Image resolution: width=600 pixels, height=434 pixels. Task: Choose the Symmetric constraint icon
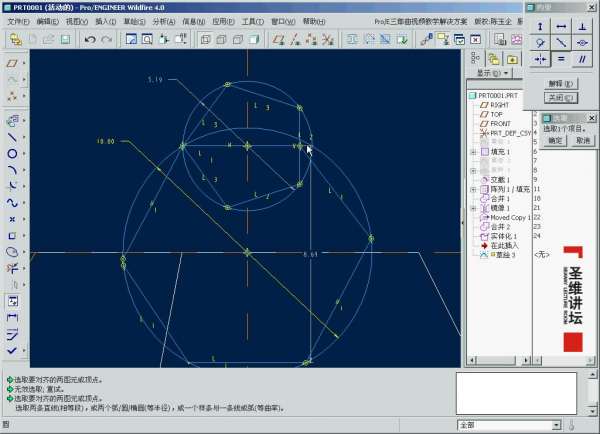click(540, 59)
